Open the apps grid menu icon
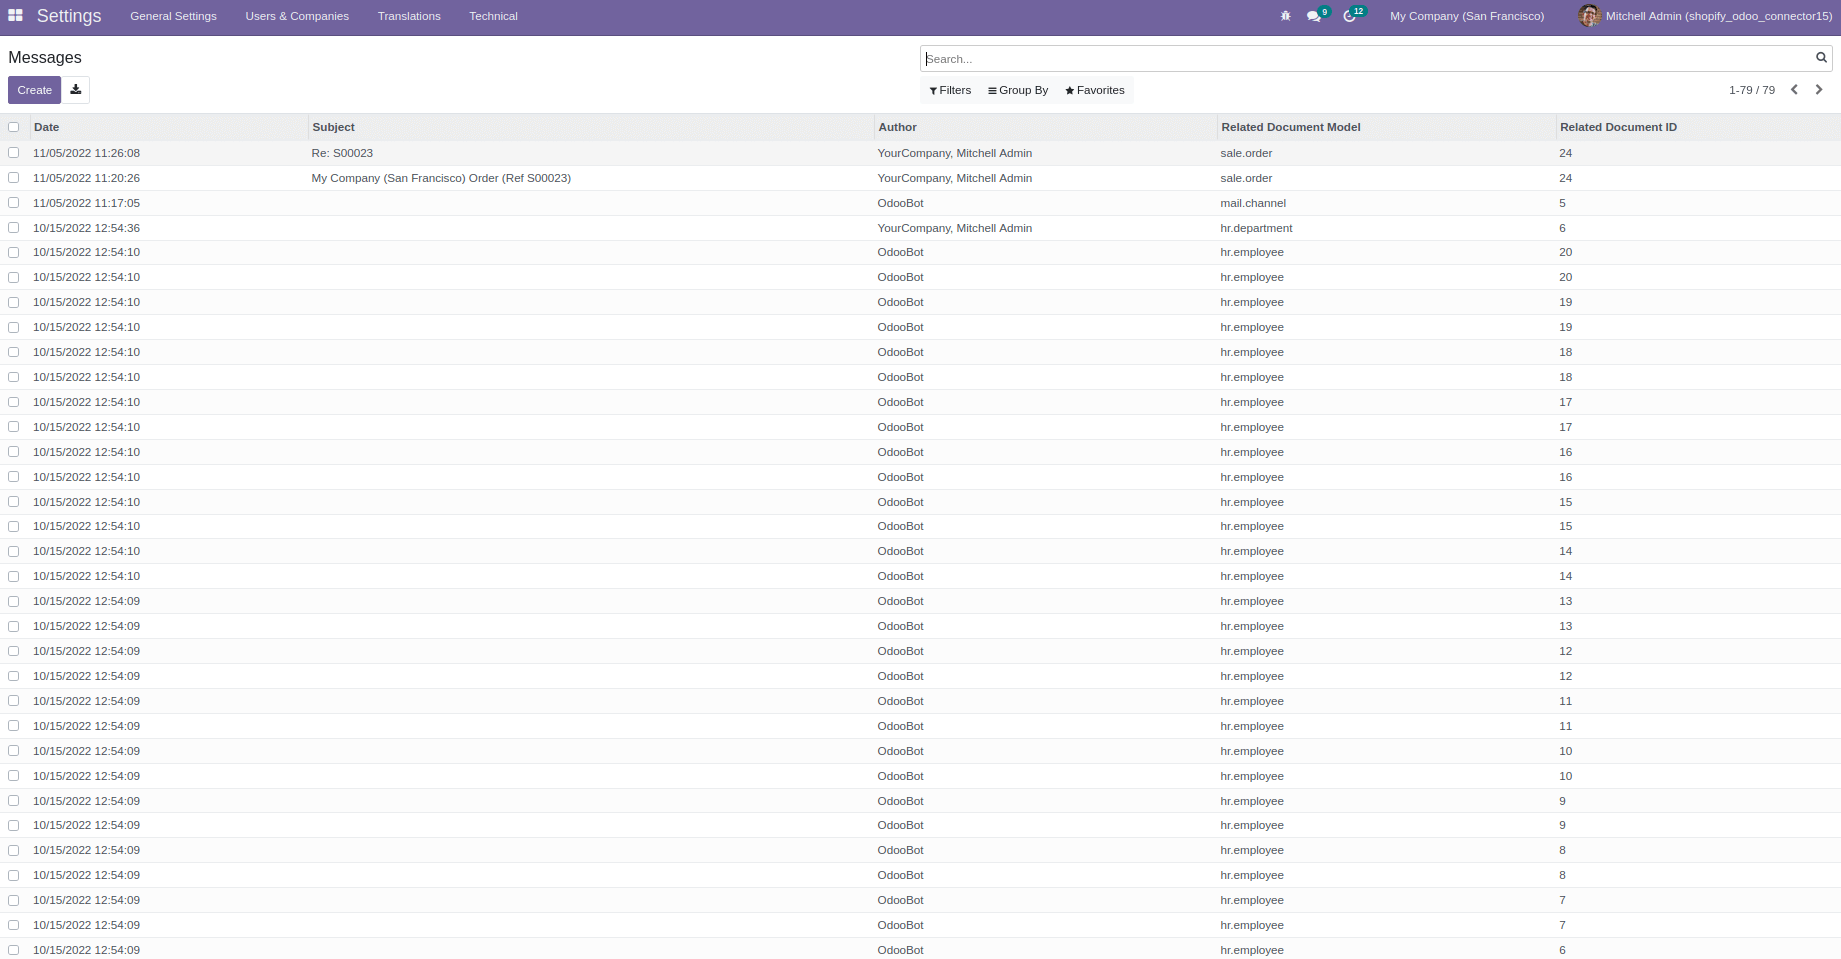Viewport: 1841px width, 959px height. pos(15,15)
